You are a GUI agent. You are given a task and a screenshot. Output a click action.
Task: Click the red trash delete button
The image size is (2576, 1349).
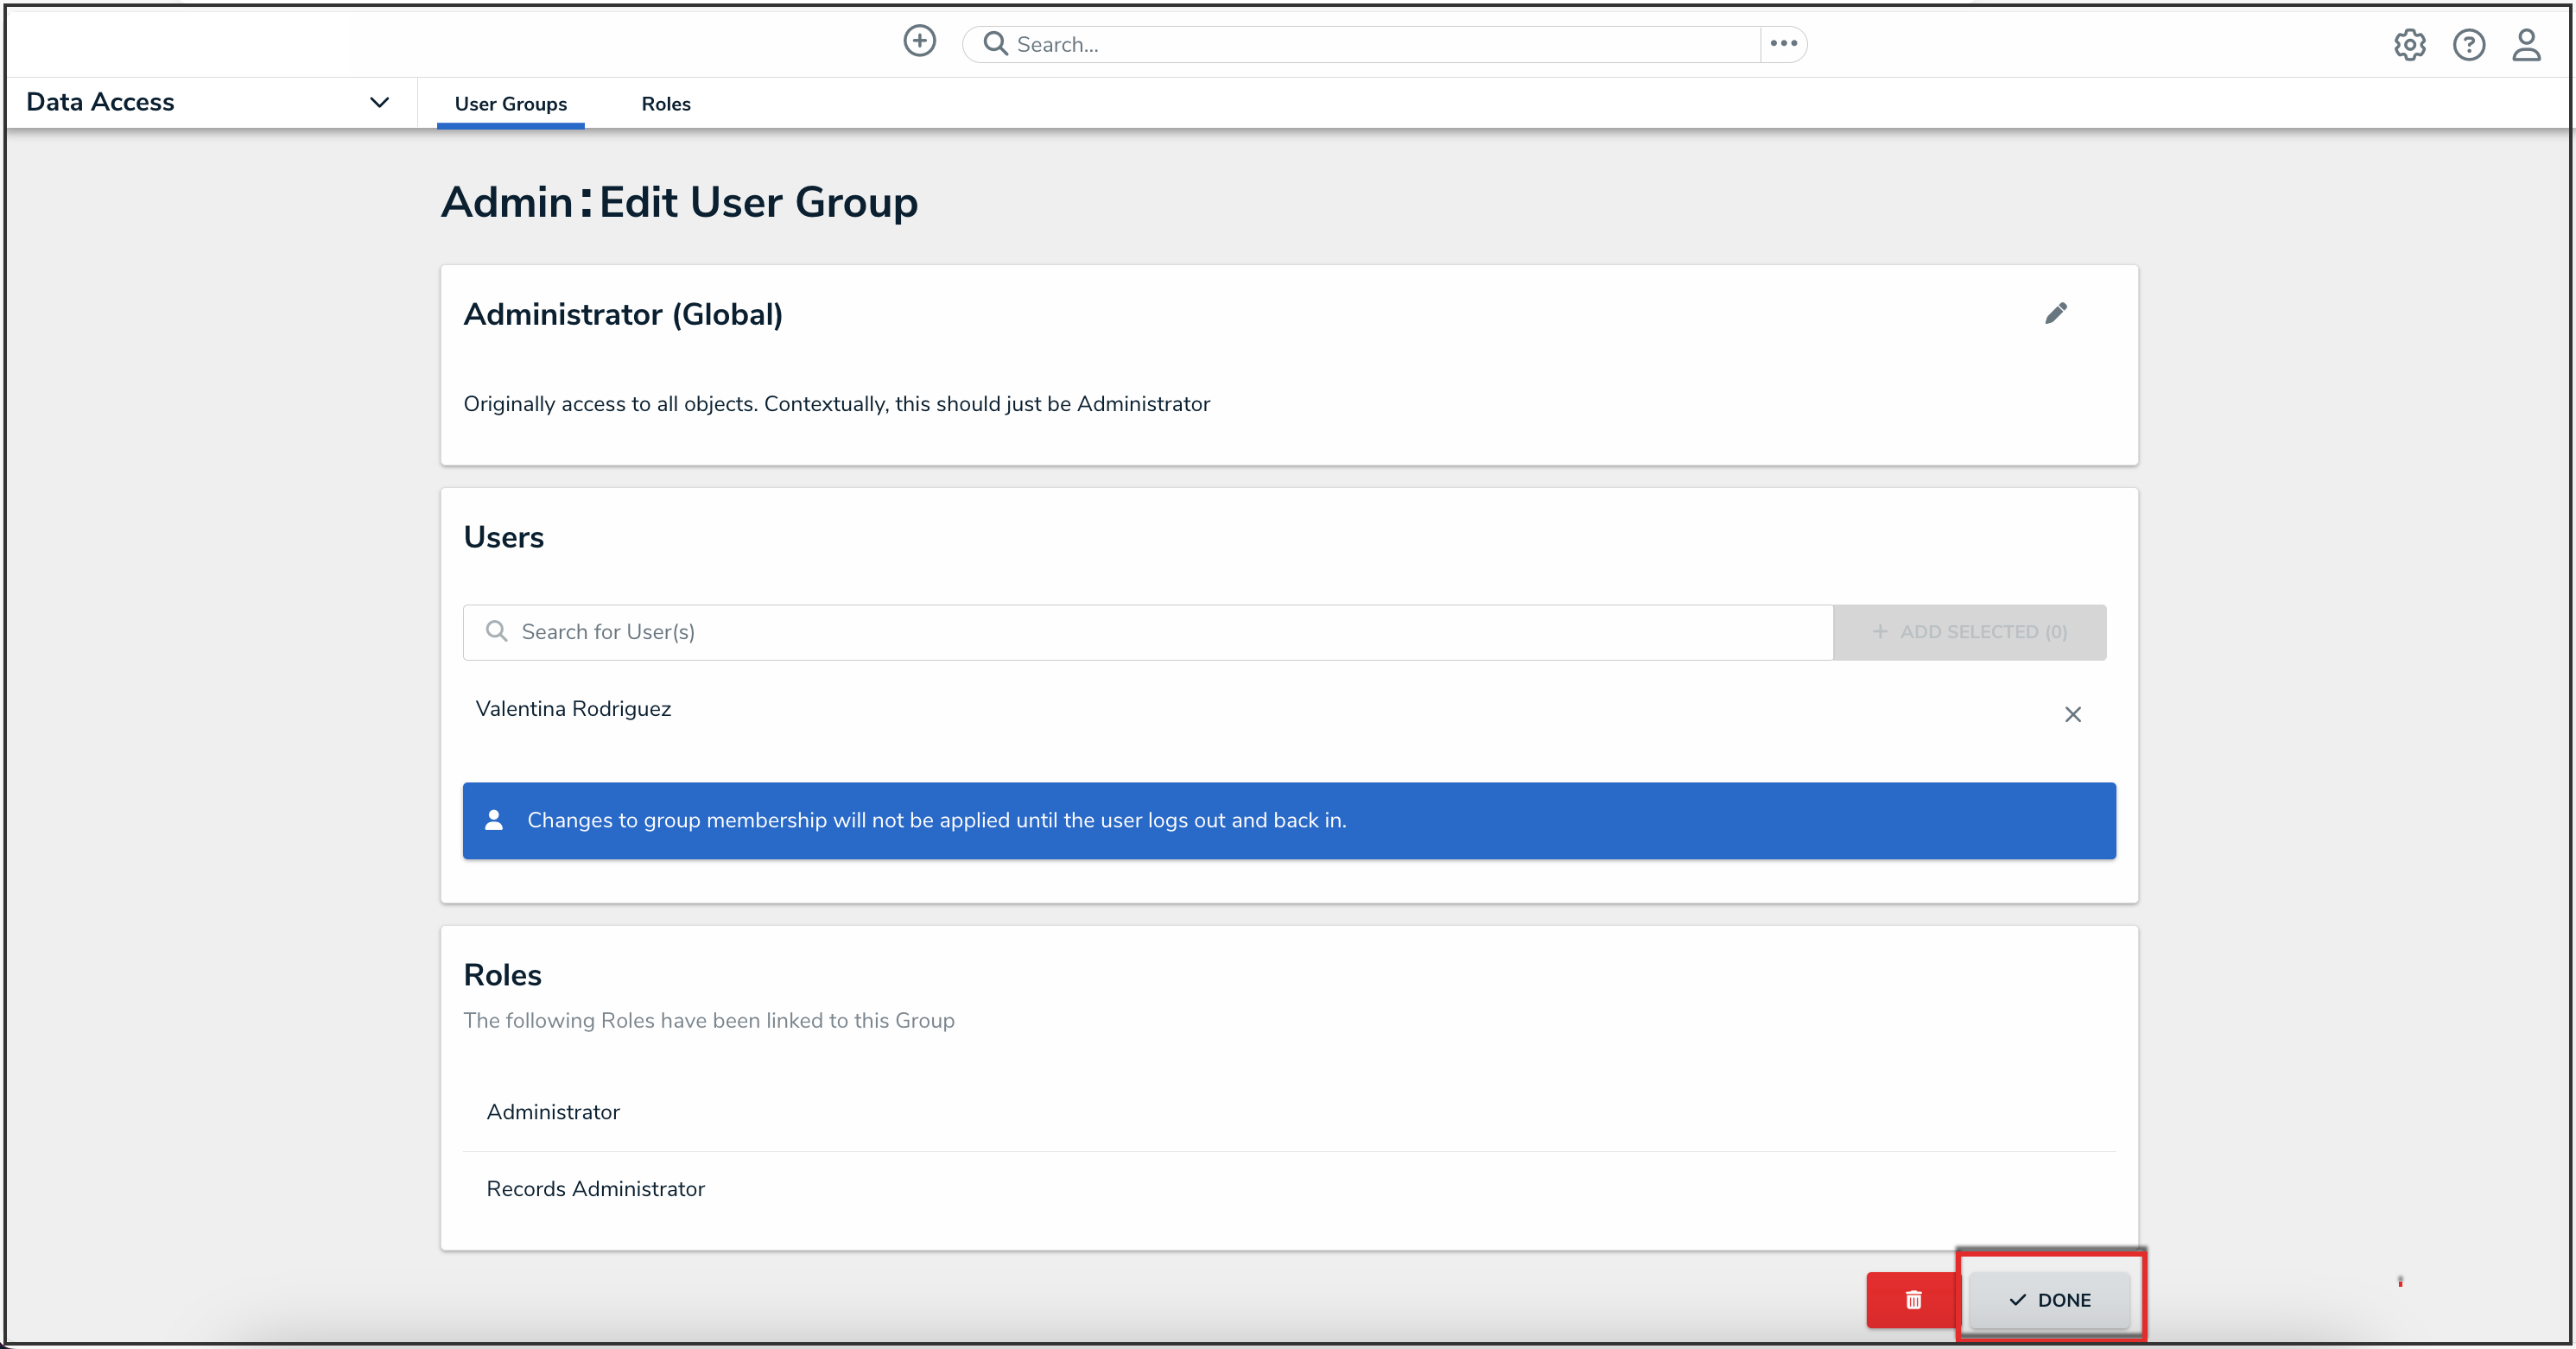[1912, 1299]
